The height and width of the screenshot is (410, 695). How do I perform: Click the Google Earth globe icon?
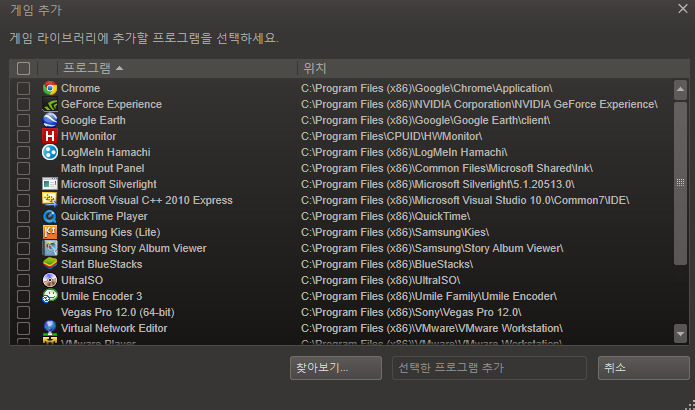point(50,120)
